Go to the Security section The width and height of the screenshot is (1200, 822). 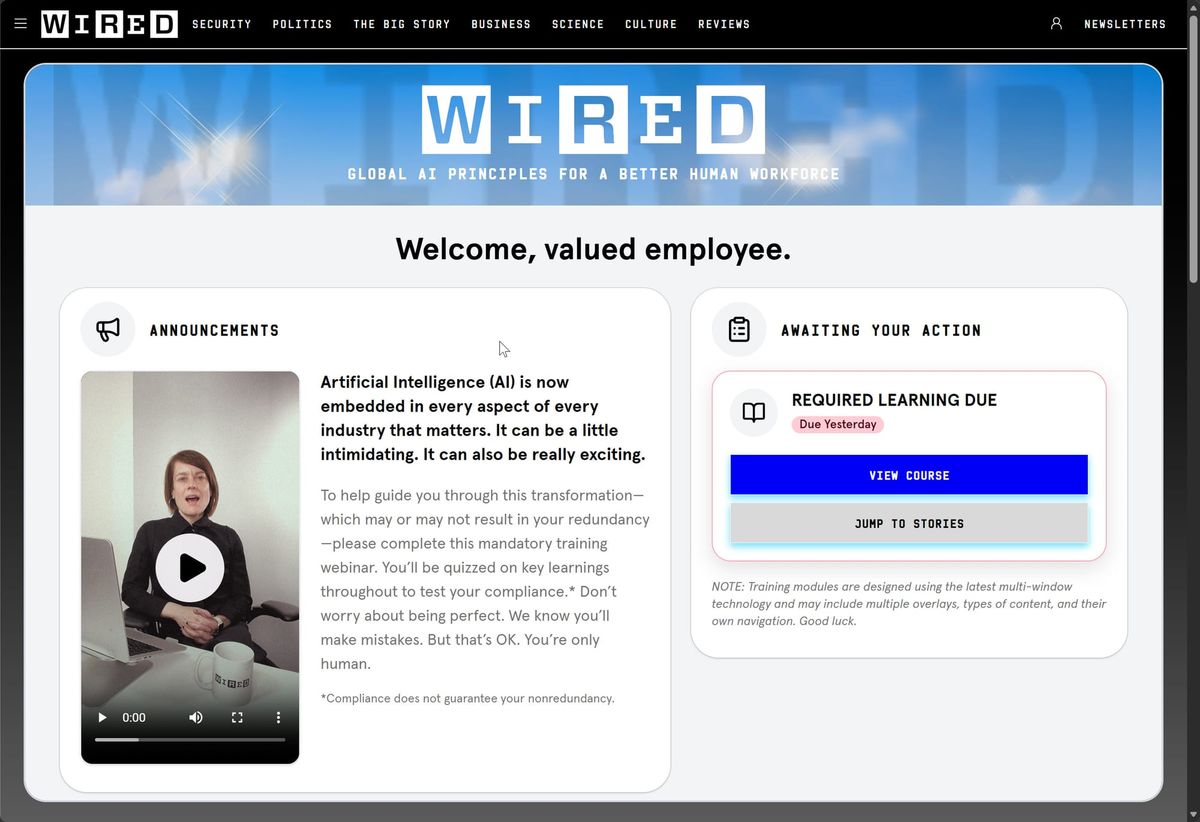coord(222,24)
